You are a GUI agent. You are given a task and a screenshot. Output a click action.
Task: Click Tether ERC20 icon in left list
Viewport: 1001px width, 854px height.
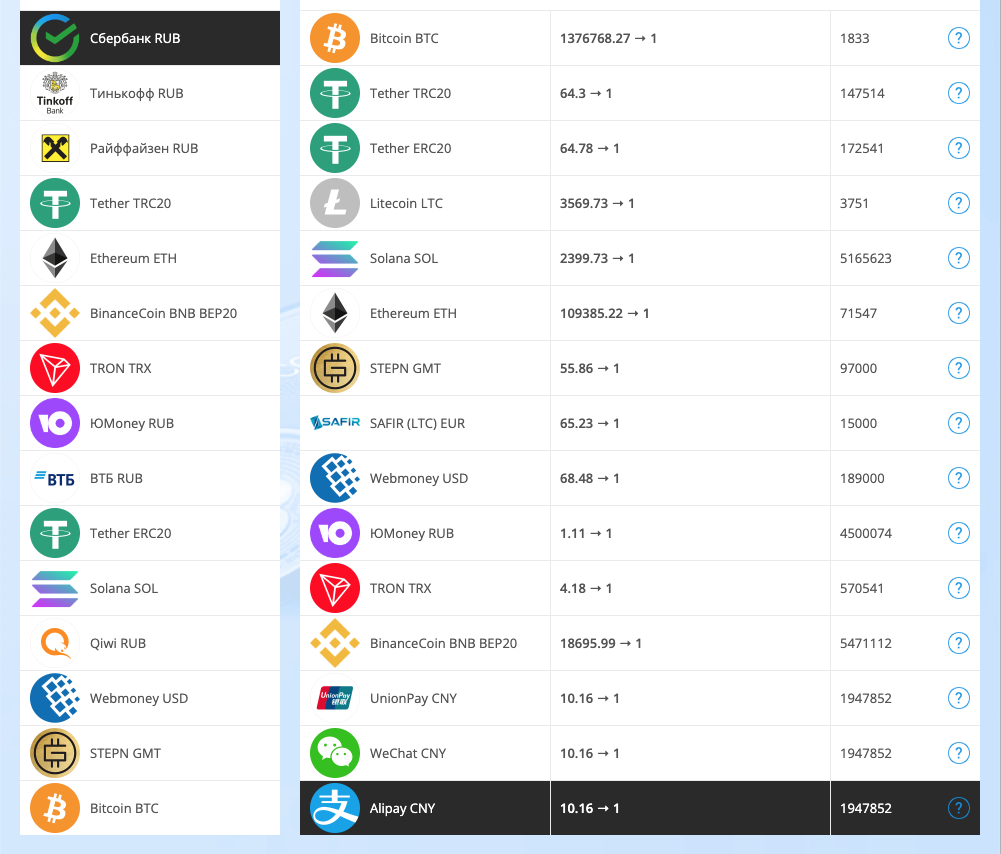click(x=55, y=533)
